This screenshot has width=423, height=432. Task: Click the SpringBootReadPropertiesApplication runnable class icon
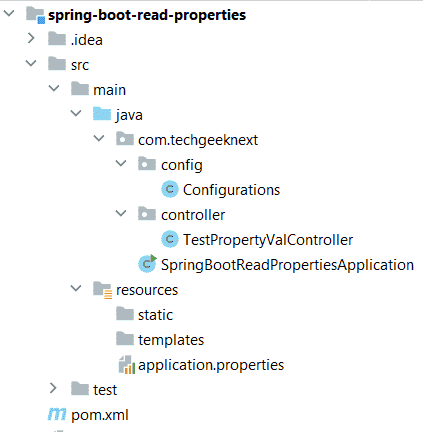(147, 264)
